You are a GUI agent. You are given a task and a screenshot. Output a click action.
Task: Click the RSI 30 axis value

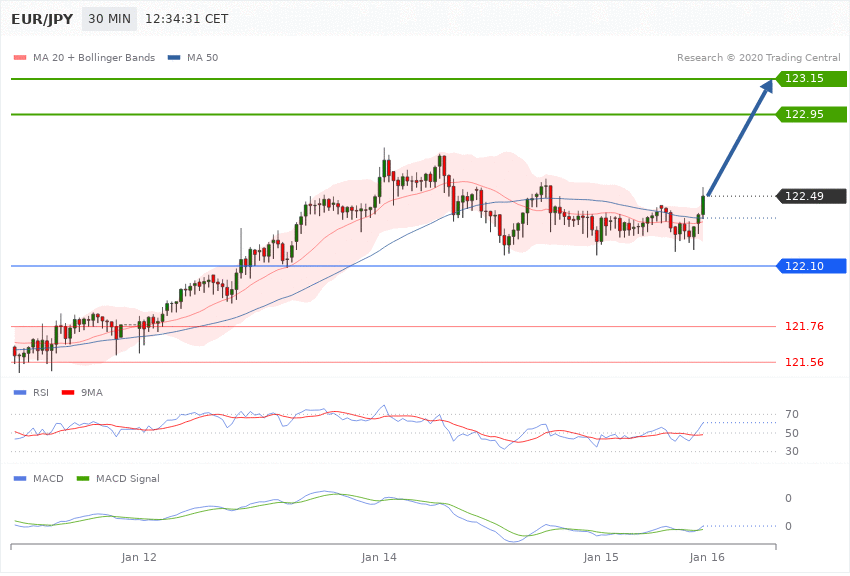tap(791, 451)
